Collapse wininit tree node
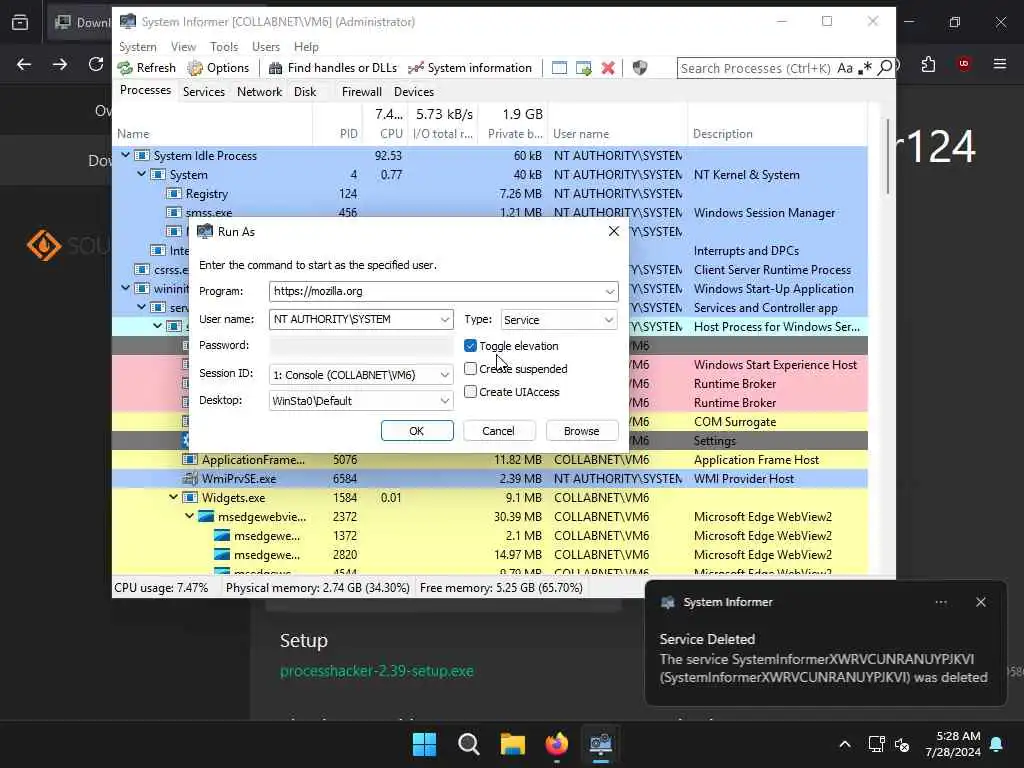 pos(125,288)
